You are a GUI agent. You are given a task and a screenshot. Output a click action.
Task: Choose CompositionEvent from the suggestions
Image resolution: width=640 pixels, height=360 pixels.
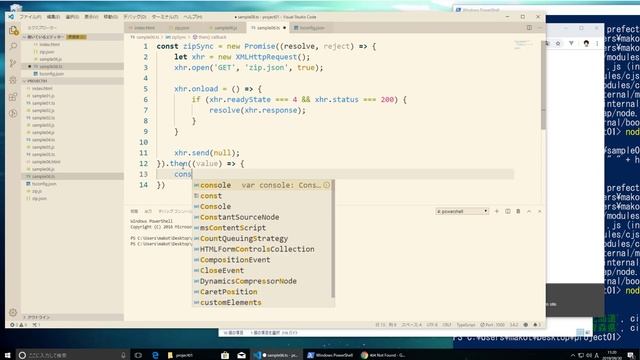click(x=263, y=260)
